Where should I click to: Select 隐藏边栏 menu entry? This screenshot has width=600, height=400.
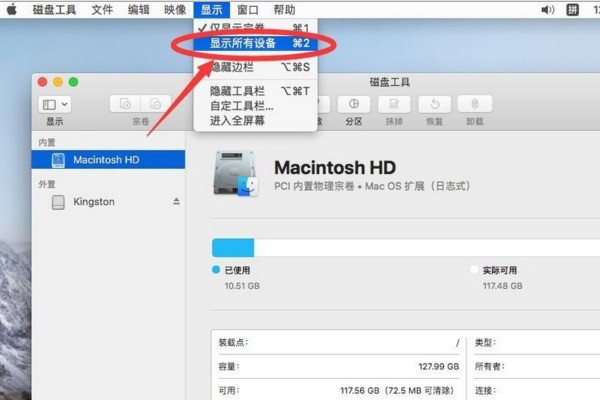(255, 67)
